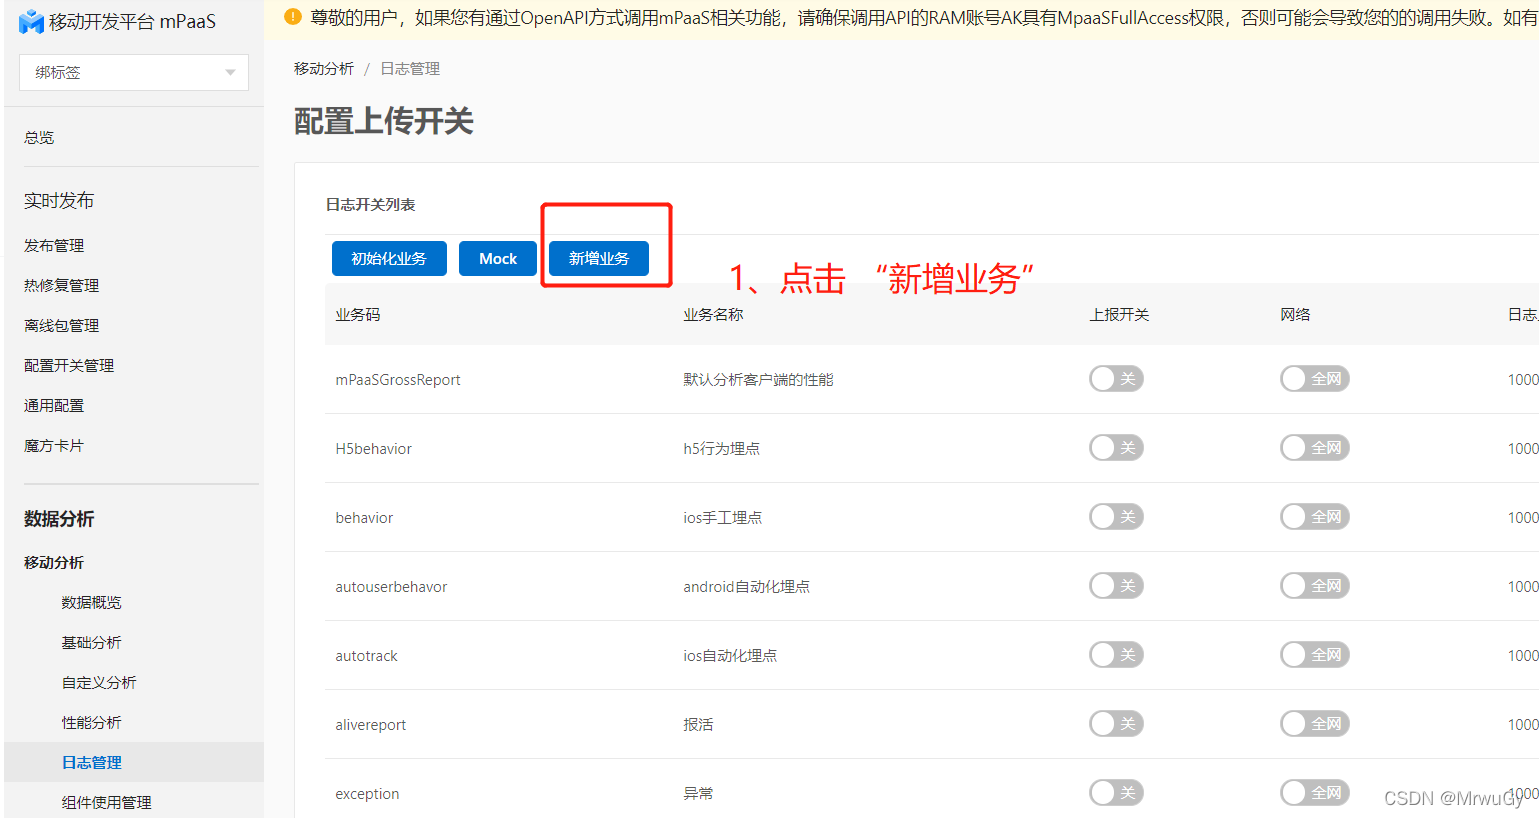Enable 上报开关 for alivereport
The width and height of the screenshot is (1539, 818).
coord(1116,724)
